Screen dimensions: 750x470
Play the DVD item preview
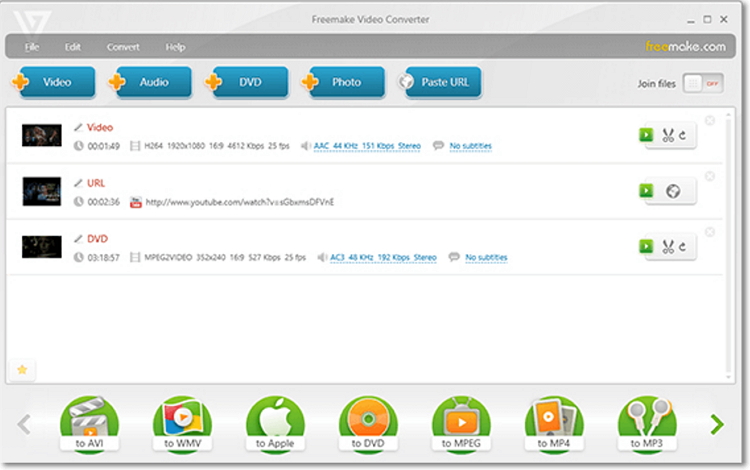(x=647, y=246)
